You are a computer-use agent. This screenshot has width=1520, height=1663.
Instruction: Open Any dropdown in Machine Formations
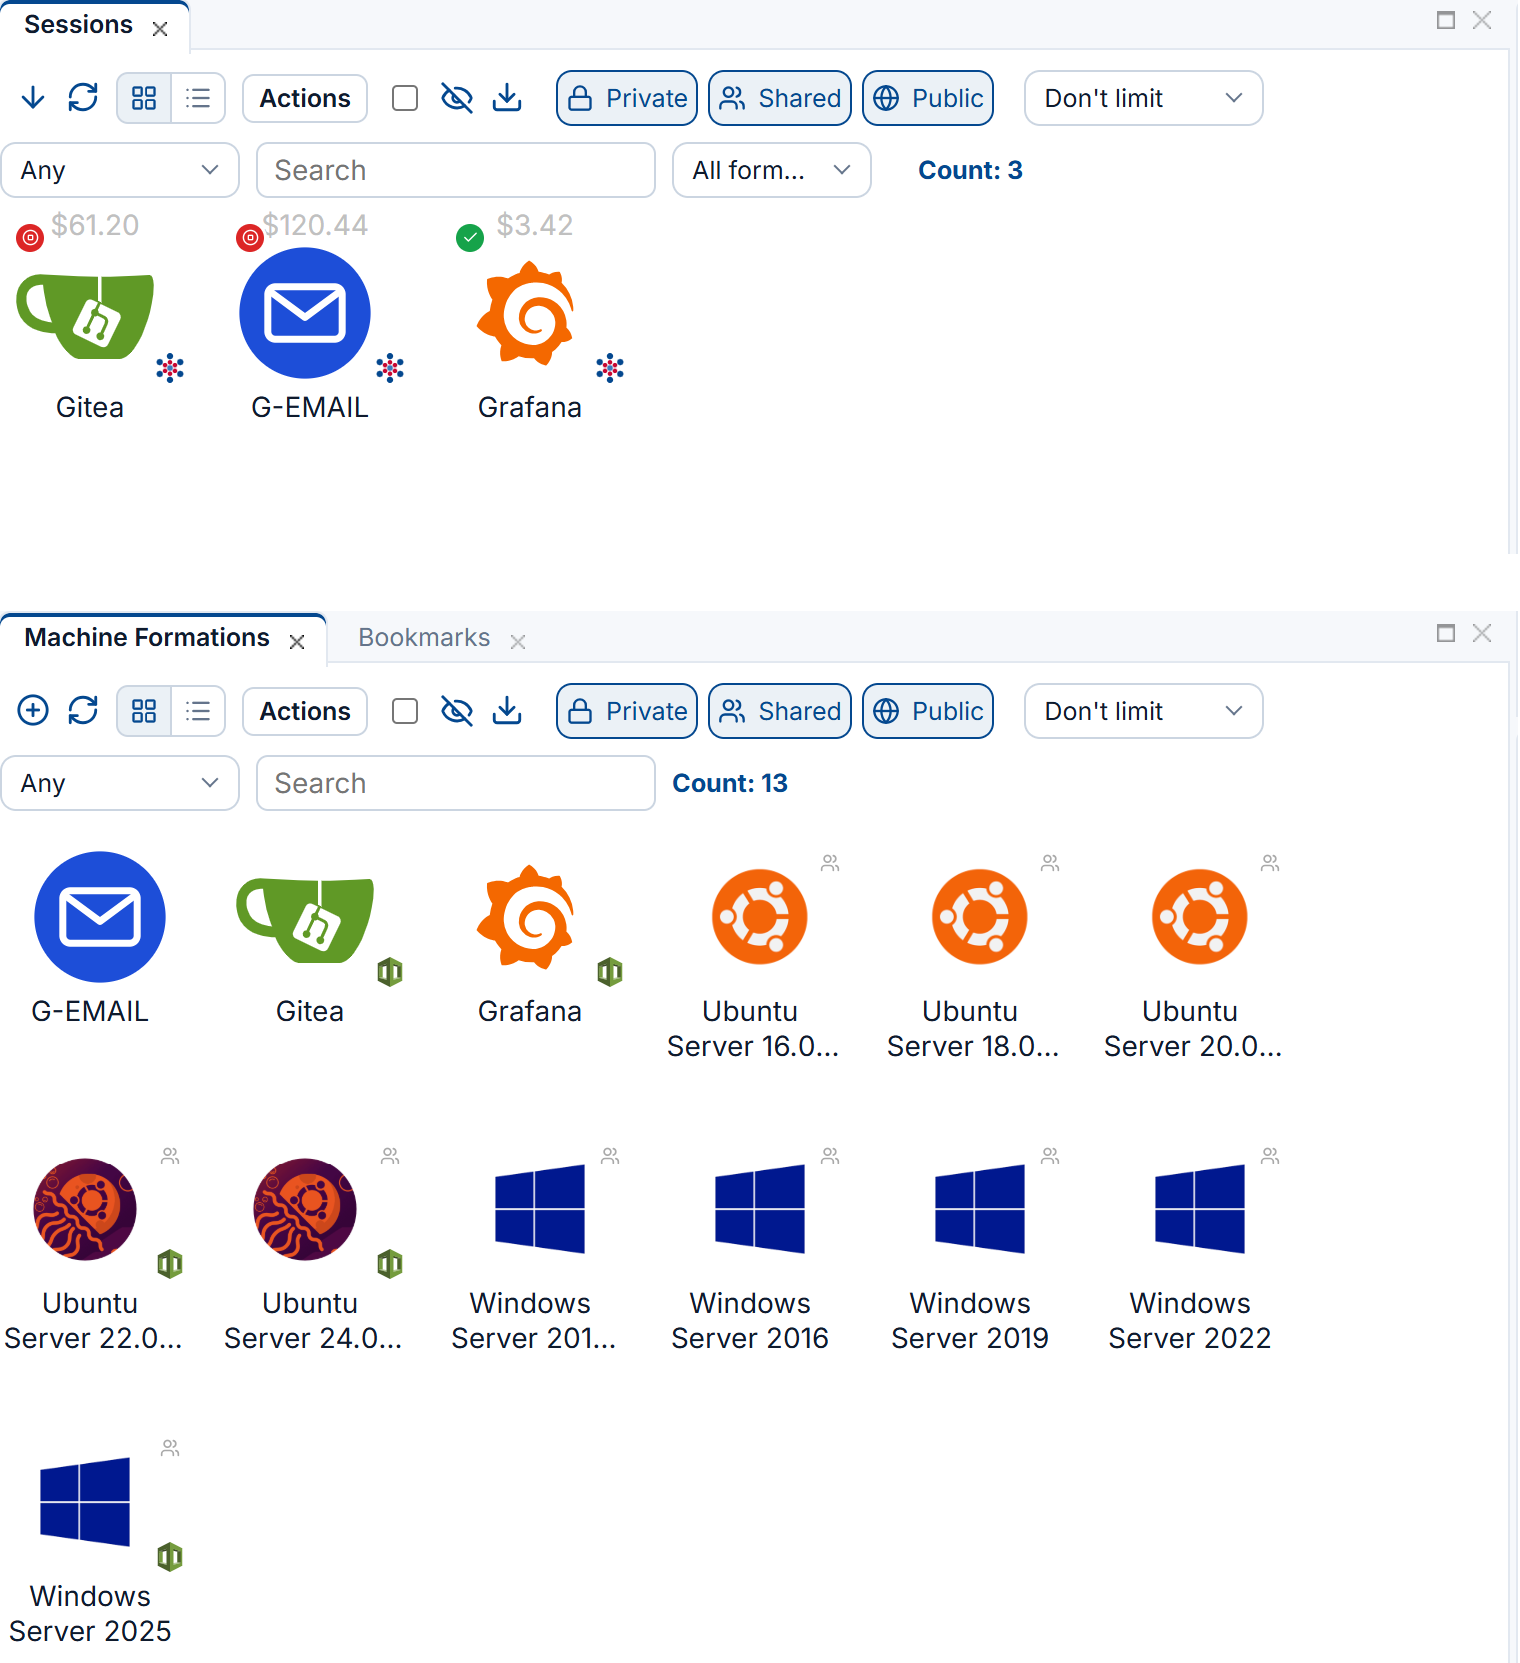pyautogui.click(x=120, y=783)
